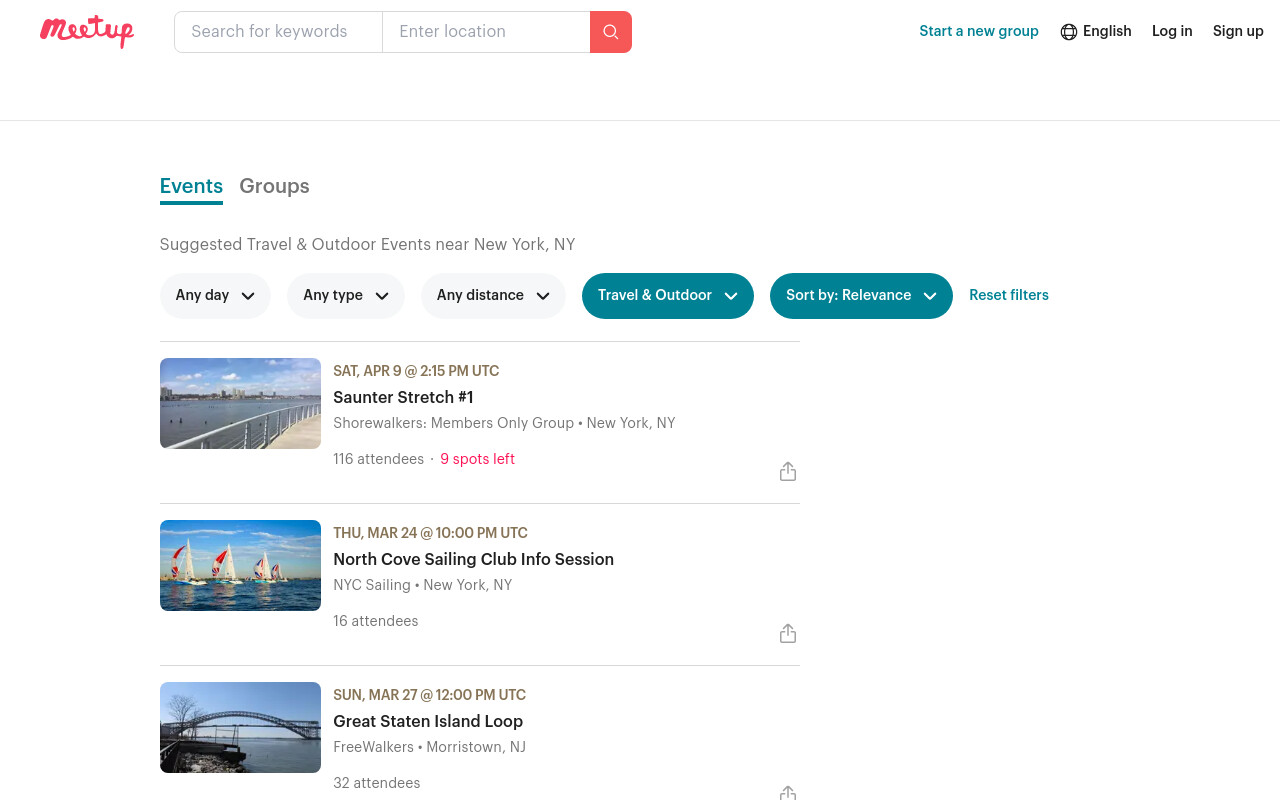Click Shorewalkers: Members Only Group text
Screen dimensions: 1280x800
tap(453, 423)
